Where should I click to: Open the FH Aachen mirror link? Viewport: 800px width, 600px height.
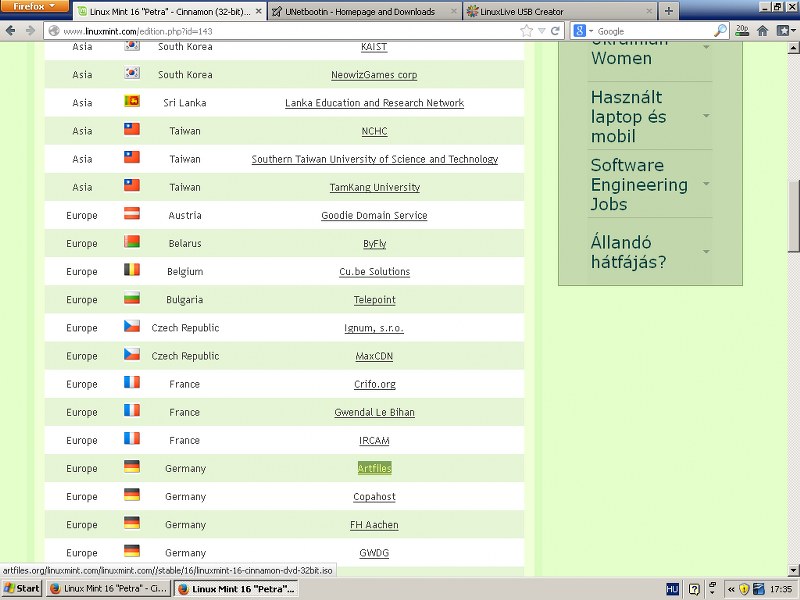374,525
